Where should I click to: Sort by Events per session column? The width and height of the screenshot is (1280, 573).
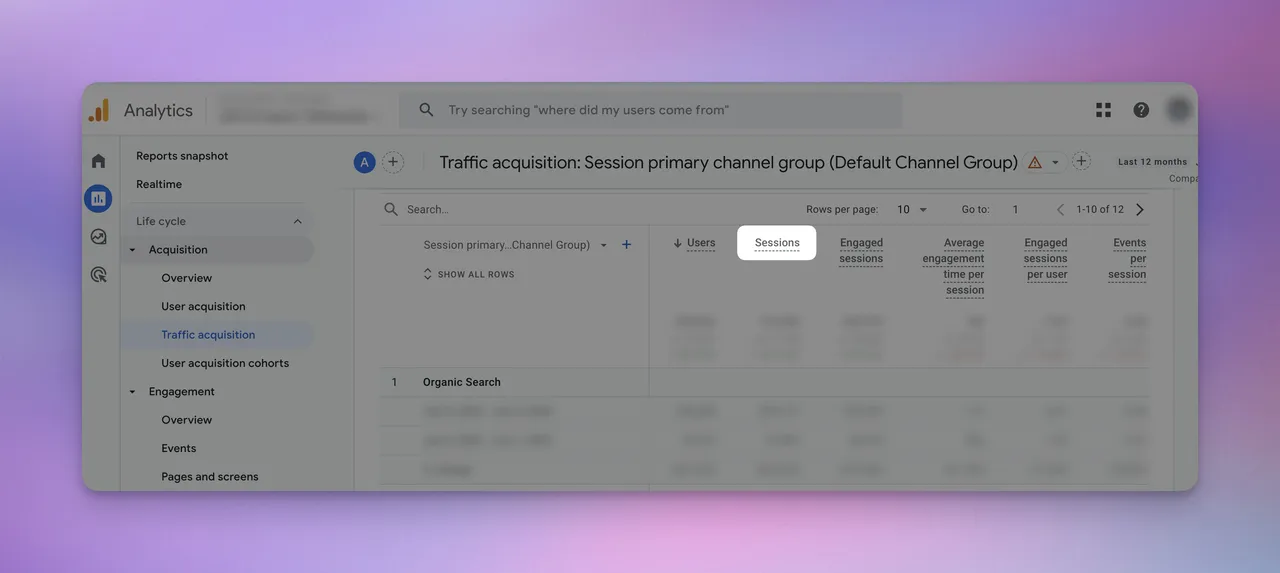(1127, 259)
